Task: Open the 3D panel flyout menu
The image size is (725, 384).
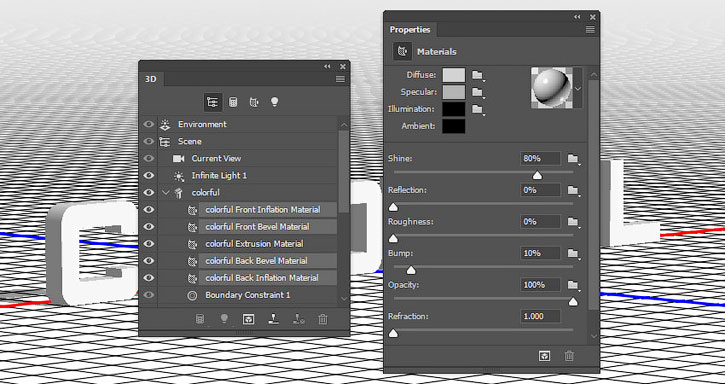Action: tap(340, 79)
